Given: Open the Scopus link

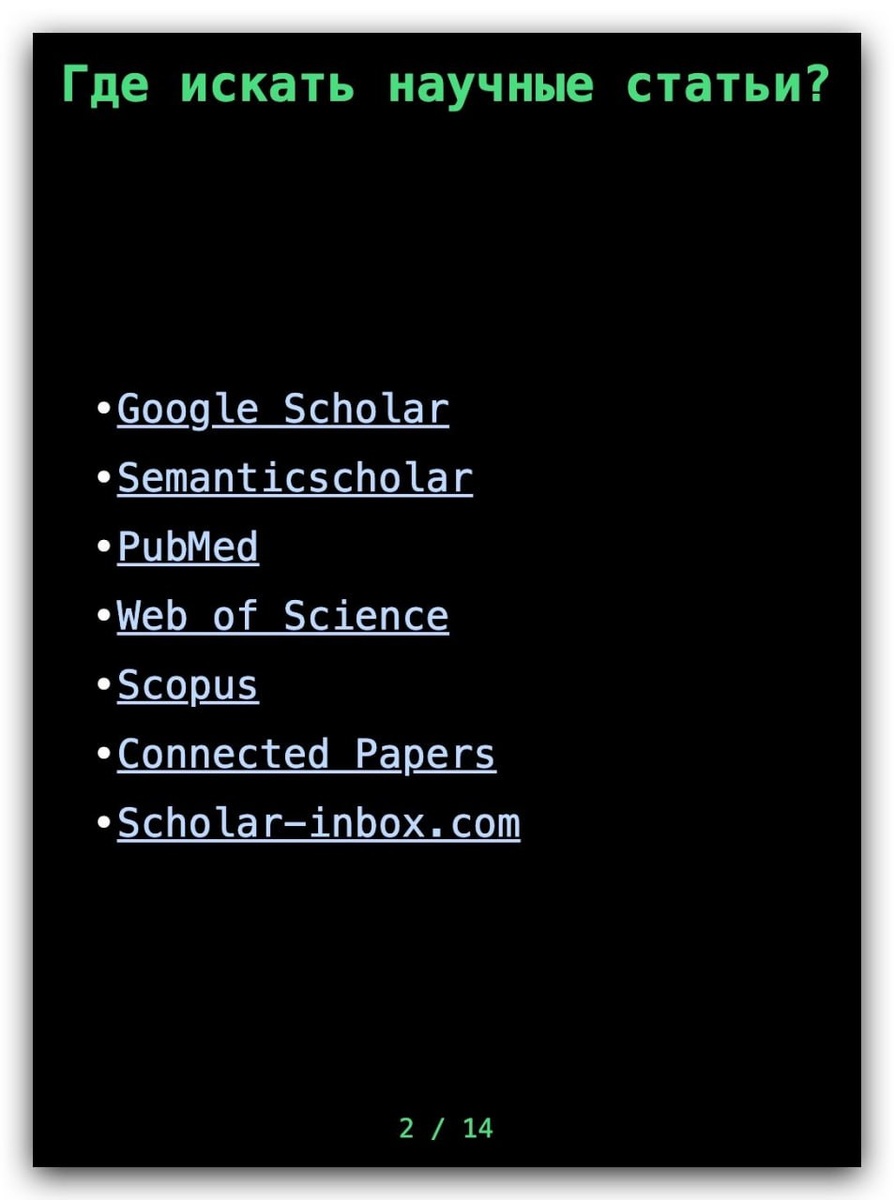Looking at the screenshot, I should tap(188, 685).
